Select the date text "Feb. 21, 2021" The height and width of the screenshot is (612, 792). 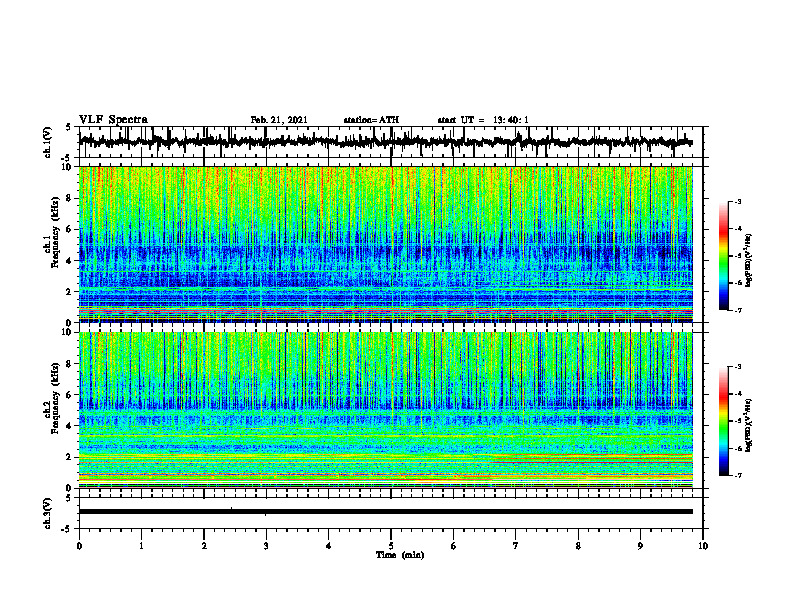point(279,120)
